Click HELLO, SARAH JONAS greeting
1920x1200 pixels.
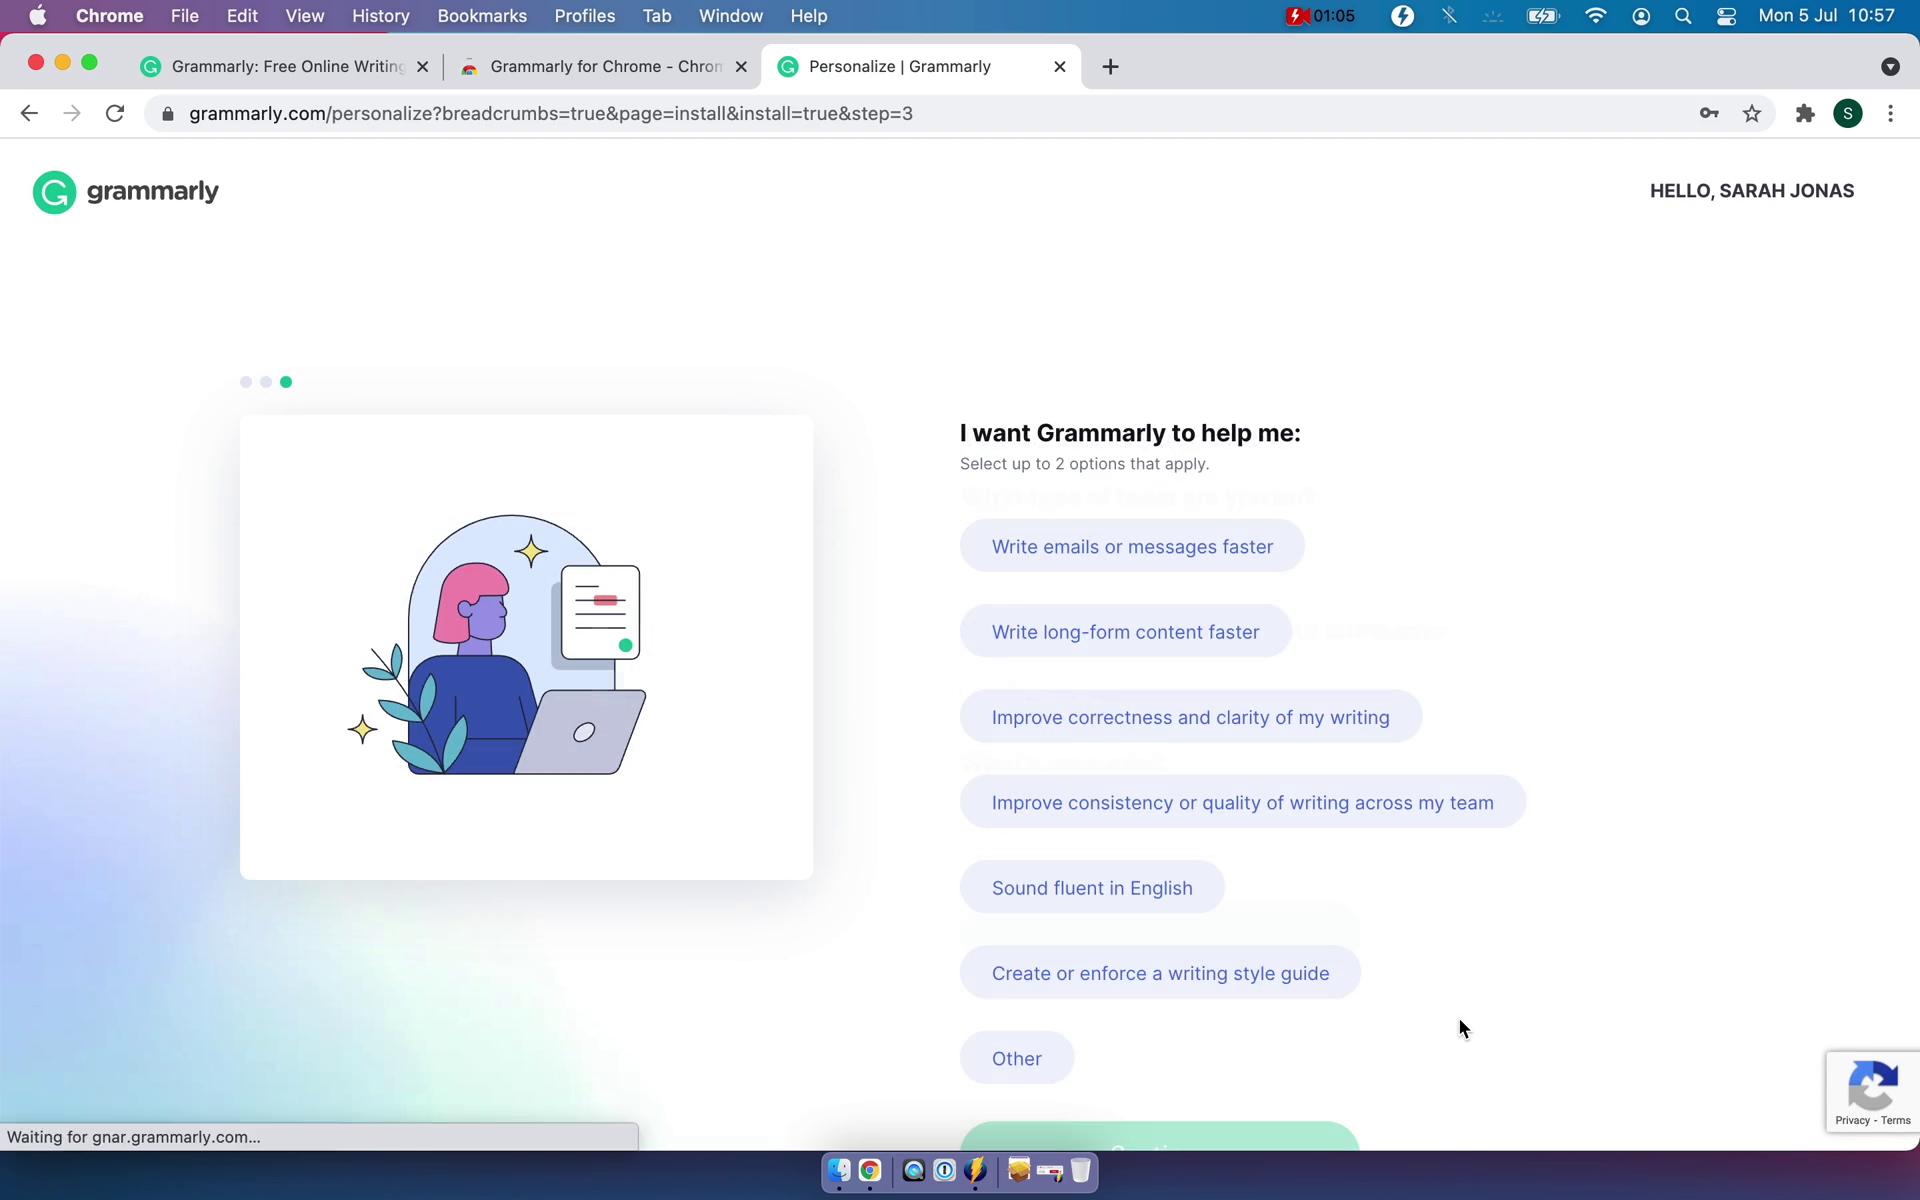click(x=1752, y=191)
